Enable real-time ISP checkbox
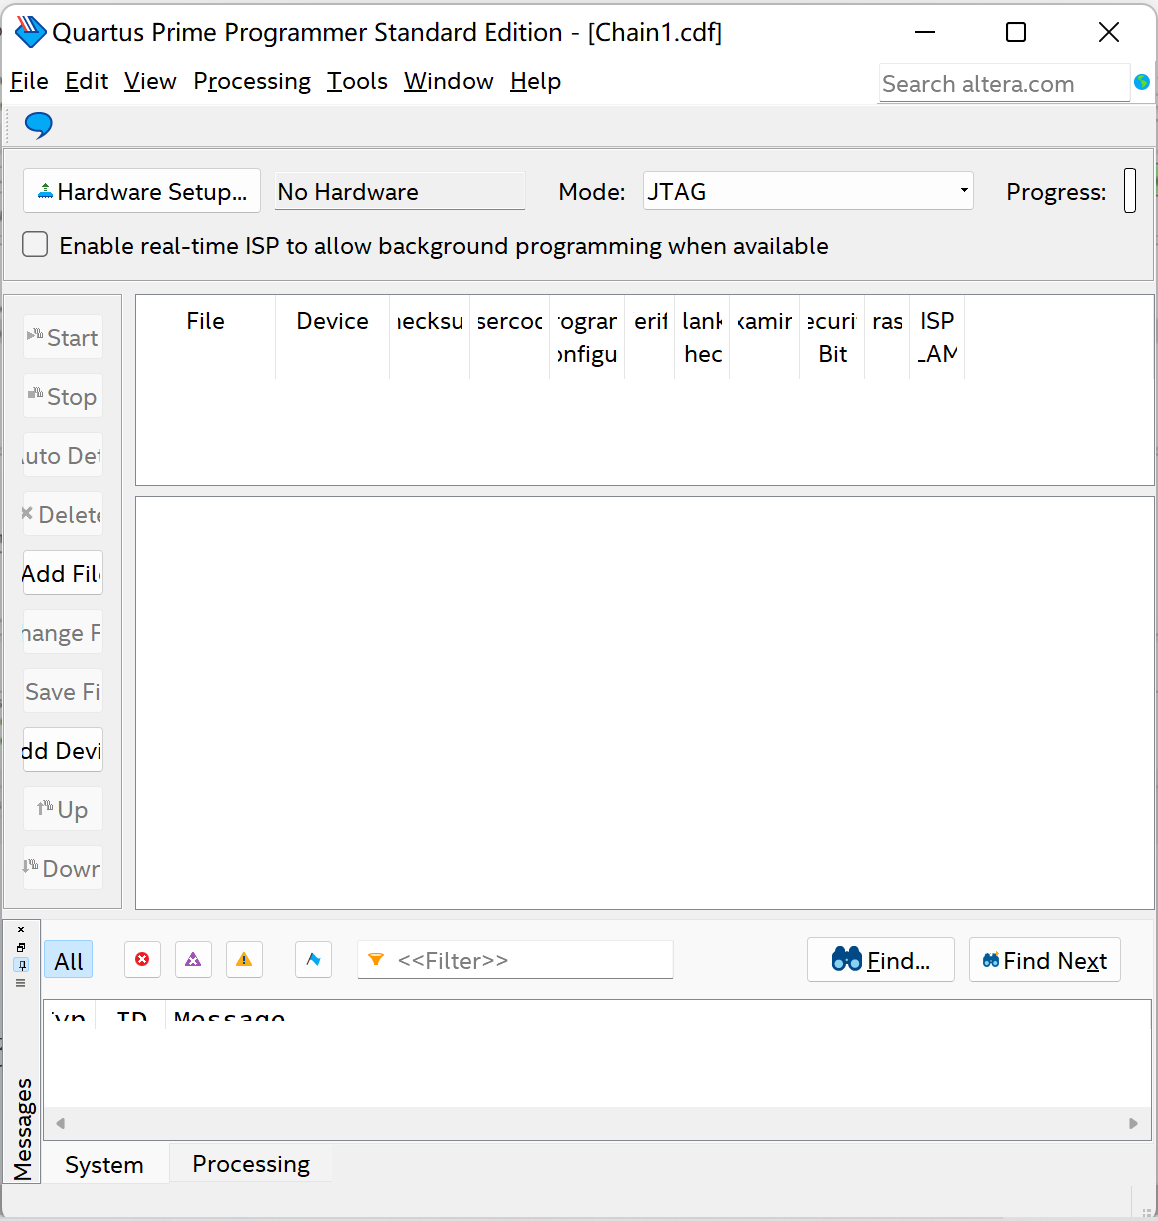The width and height of the screenshot is (1158, 1221). point(35,245)
